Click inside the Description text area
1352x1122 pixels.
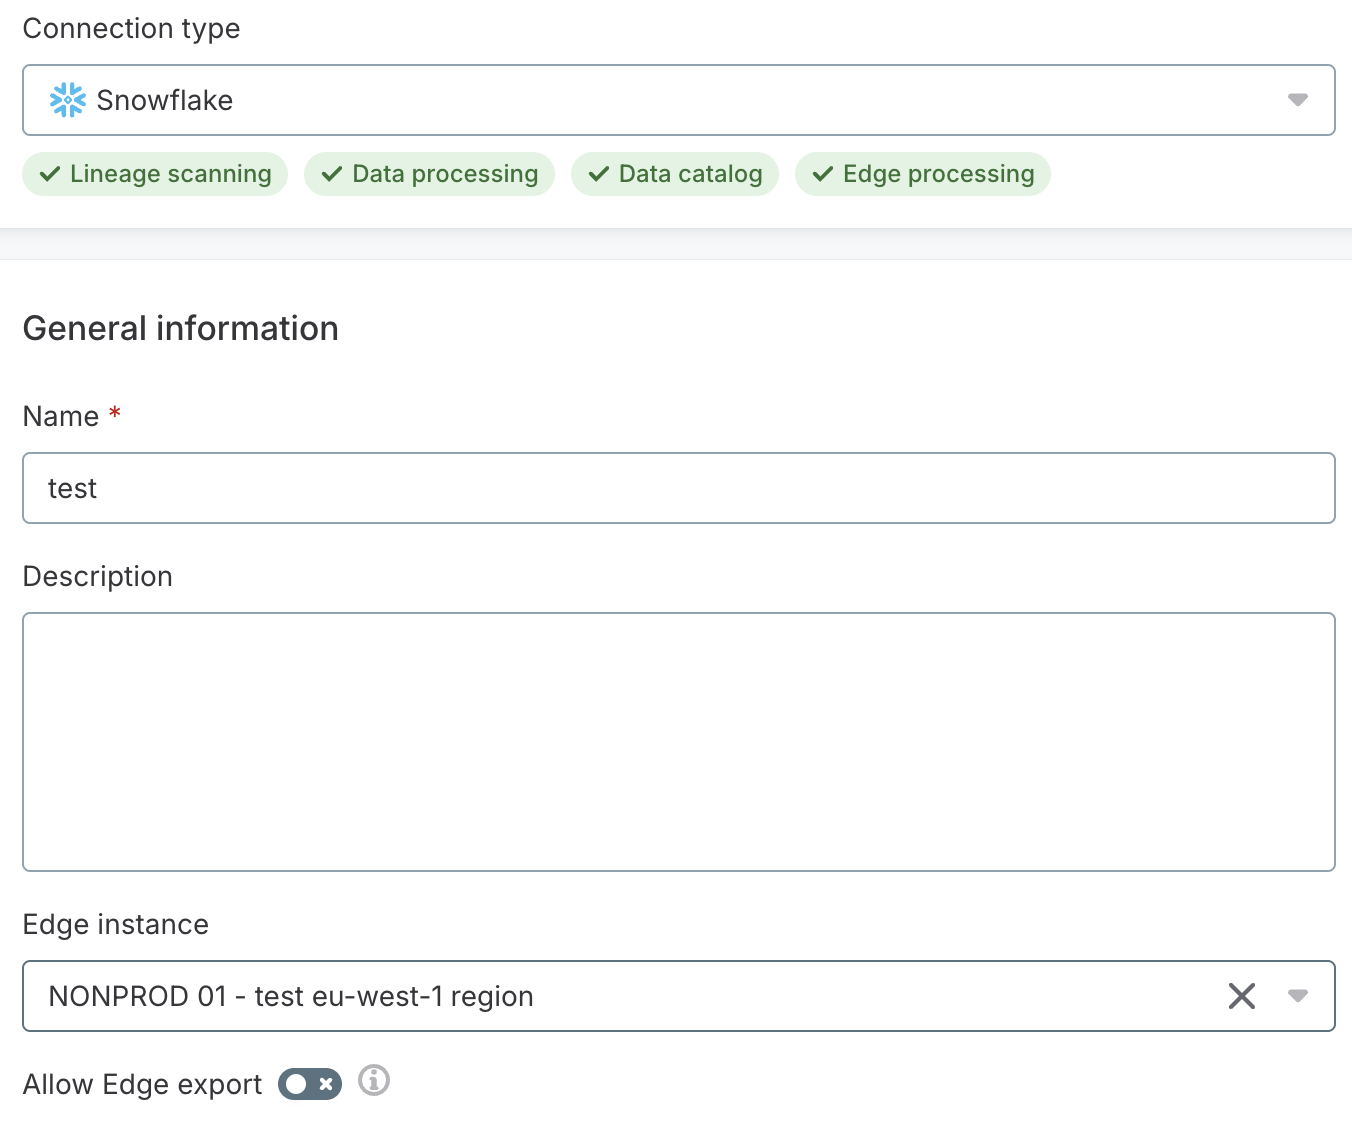tap(678, 742)
